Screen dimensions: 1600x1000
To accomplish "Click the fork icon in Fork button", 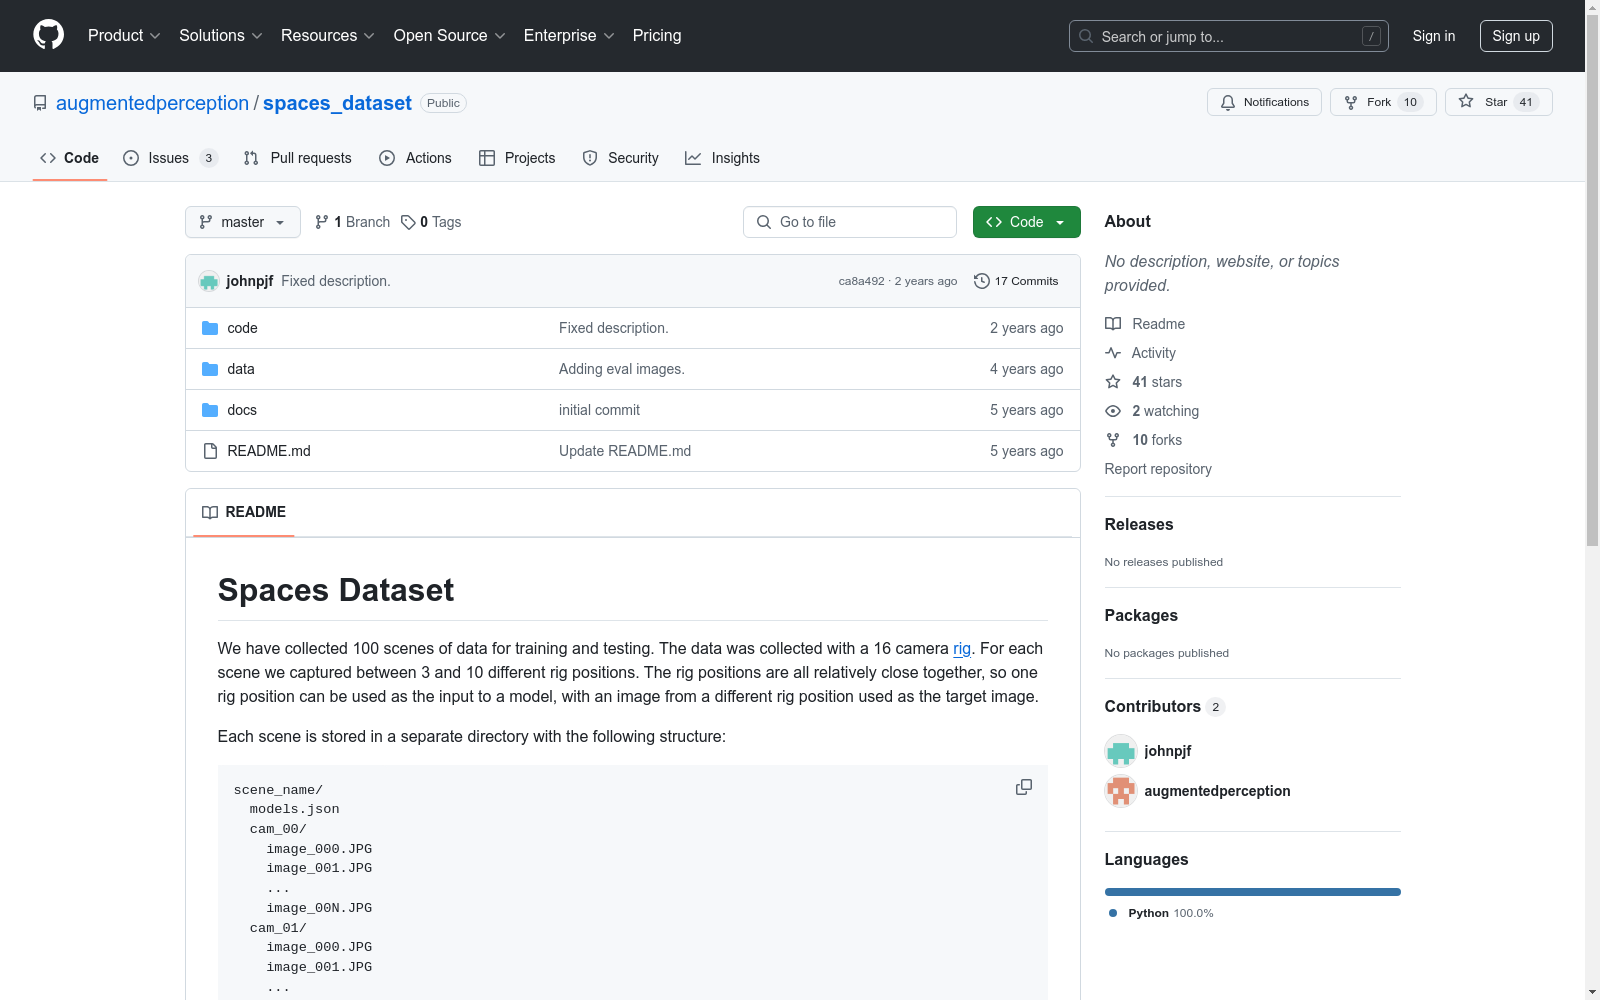I will 1351,102.
